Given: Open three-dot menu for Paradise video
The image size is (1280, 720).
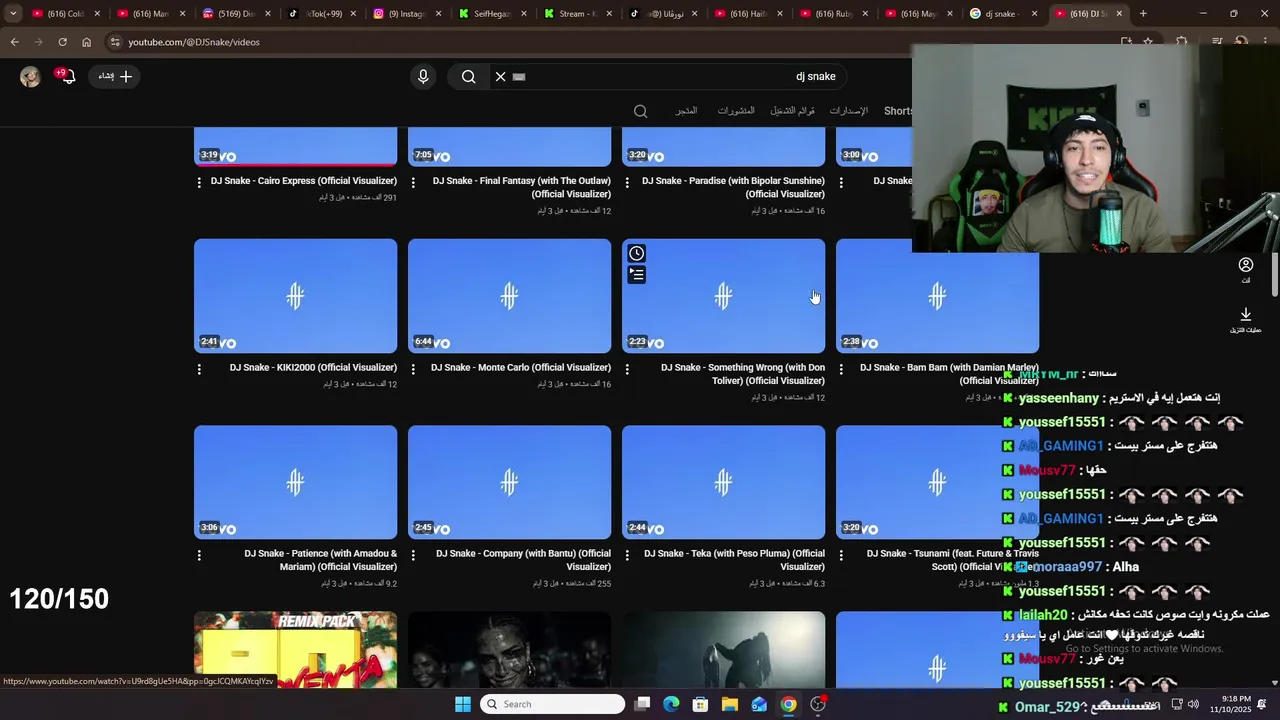Looking at the screenshot, I should 627,182.
